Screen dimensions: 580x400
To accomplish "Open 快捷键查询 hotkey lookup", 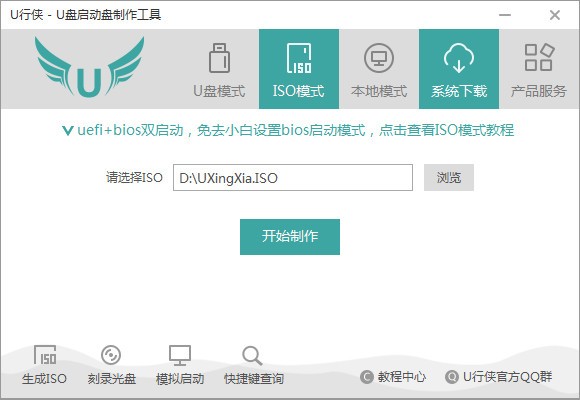I will coord(254,366).
